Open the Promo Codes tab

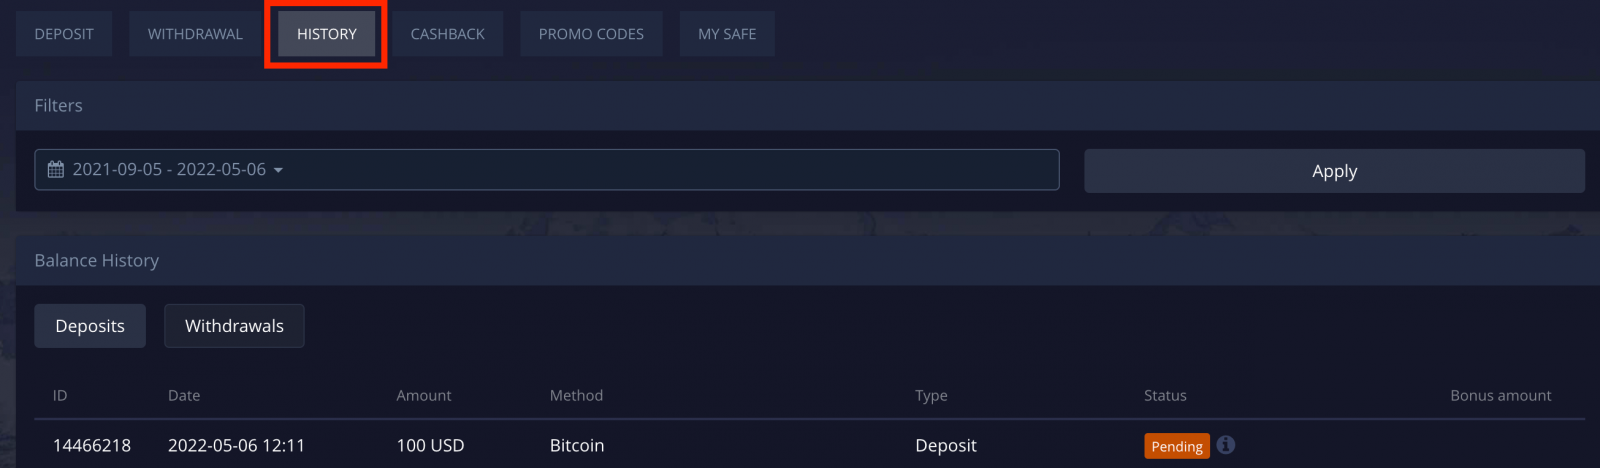click(591, 34)
